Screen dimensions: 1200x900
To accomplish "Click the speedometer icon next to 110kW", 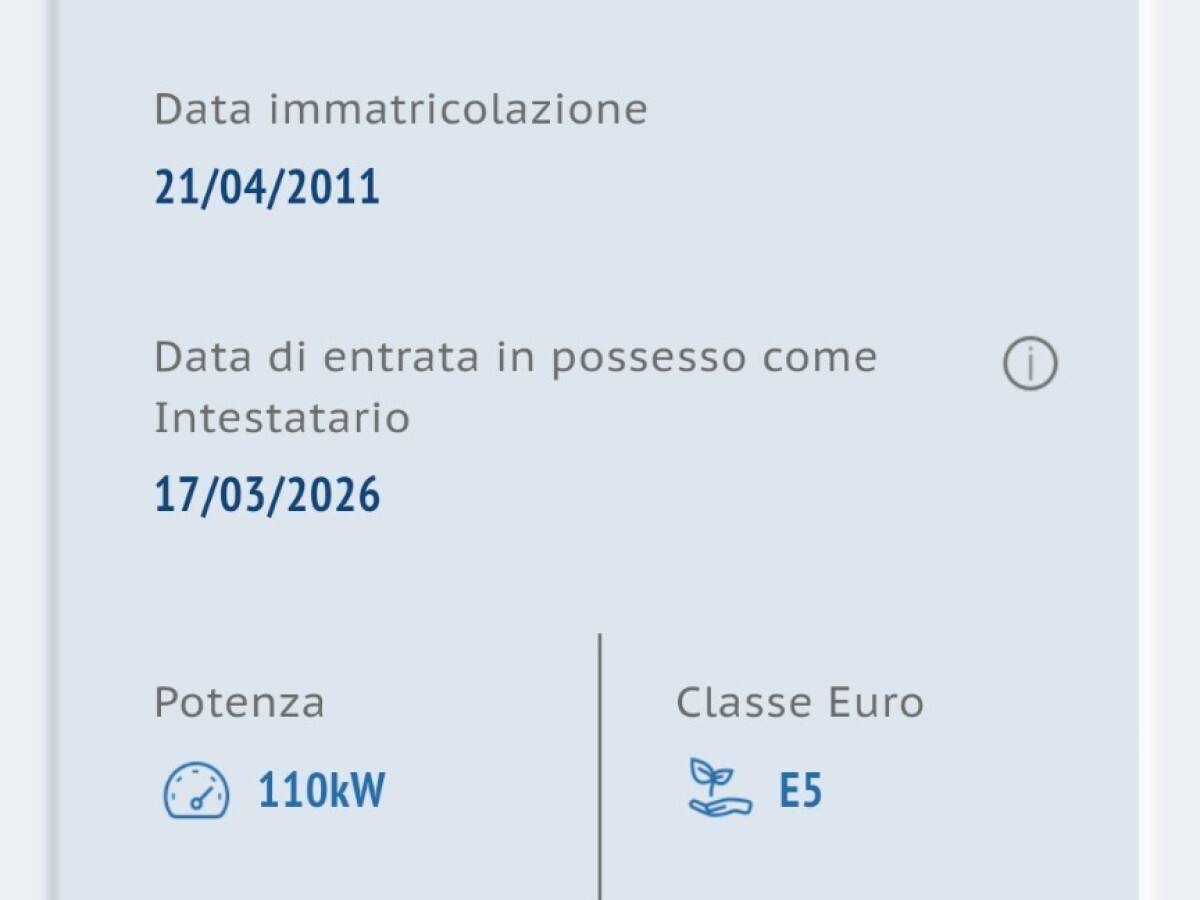I will click(x=196, y=791).
